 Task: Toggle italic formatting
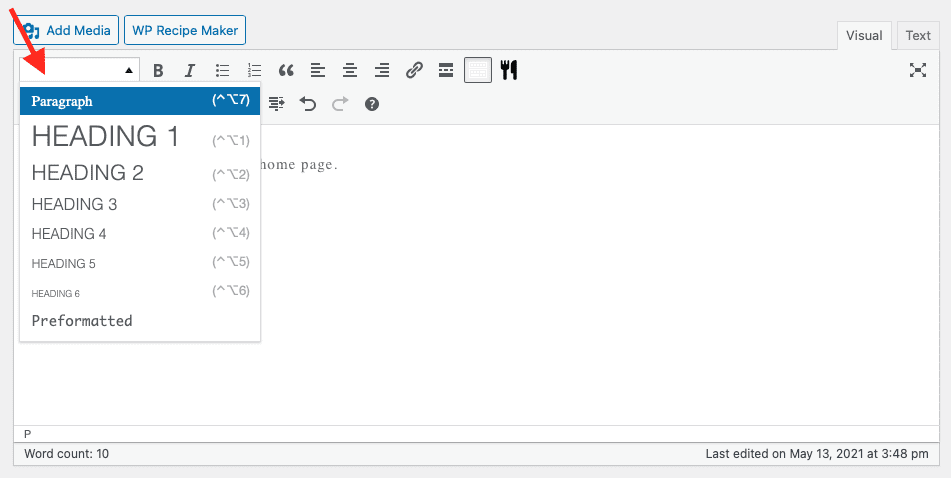click(x=189, y=70)
